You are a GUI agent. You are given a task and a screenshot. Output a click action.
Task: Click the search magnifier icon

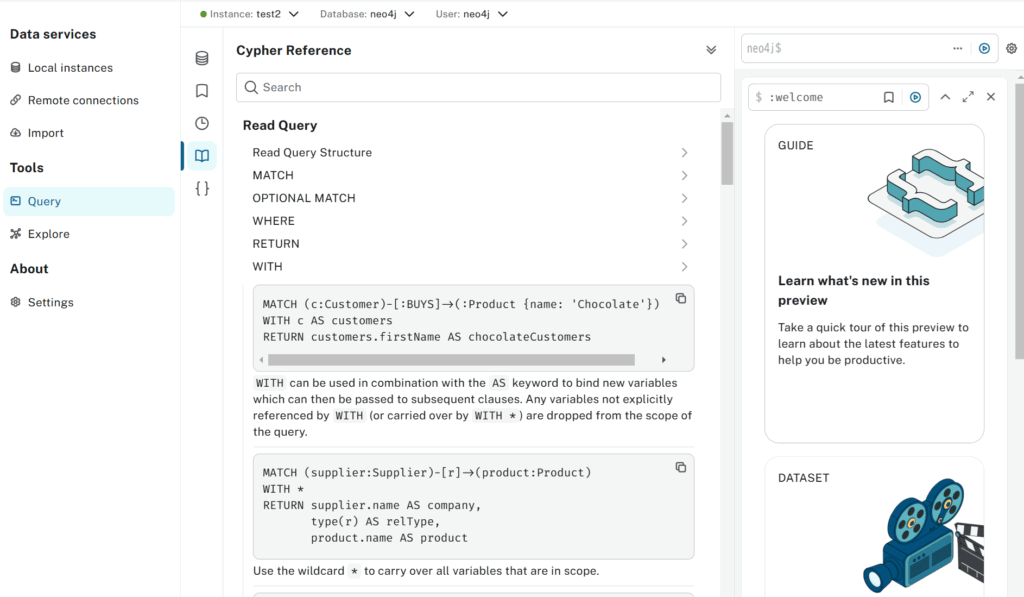tap(251, 88)
